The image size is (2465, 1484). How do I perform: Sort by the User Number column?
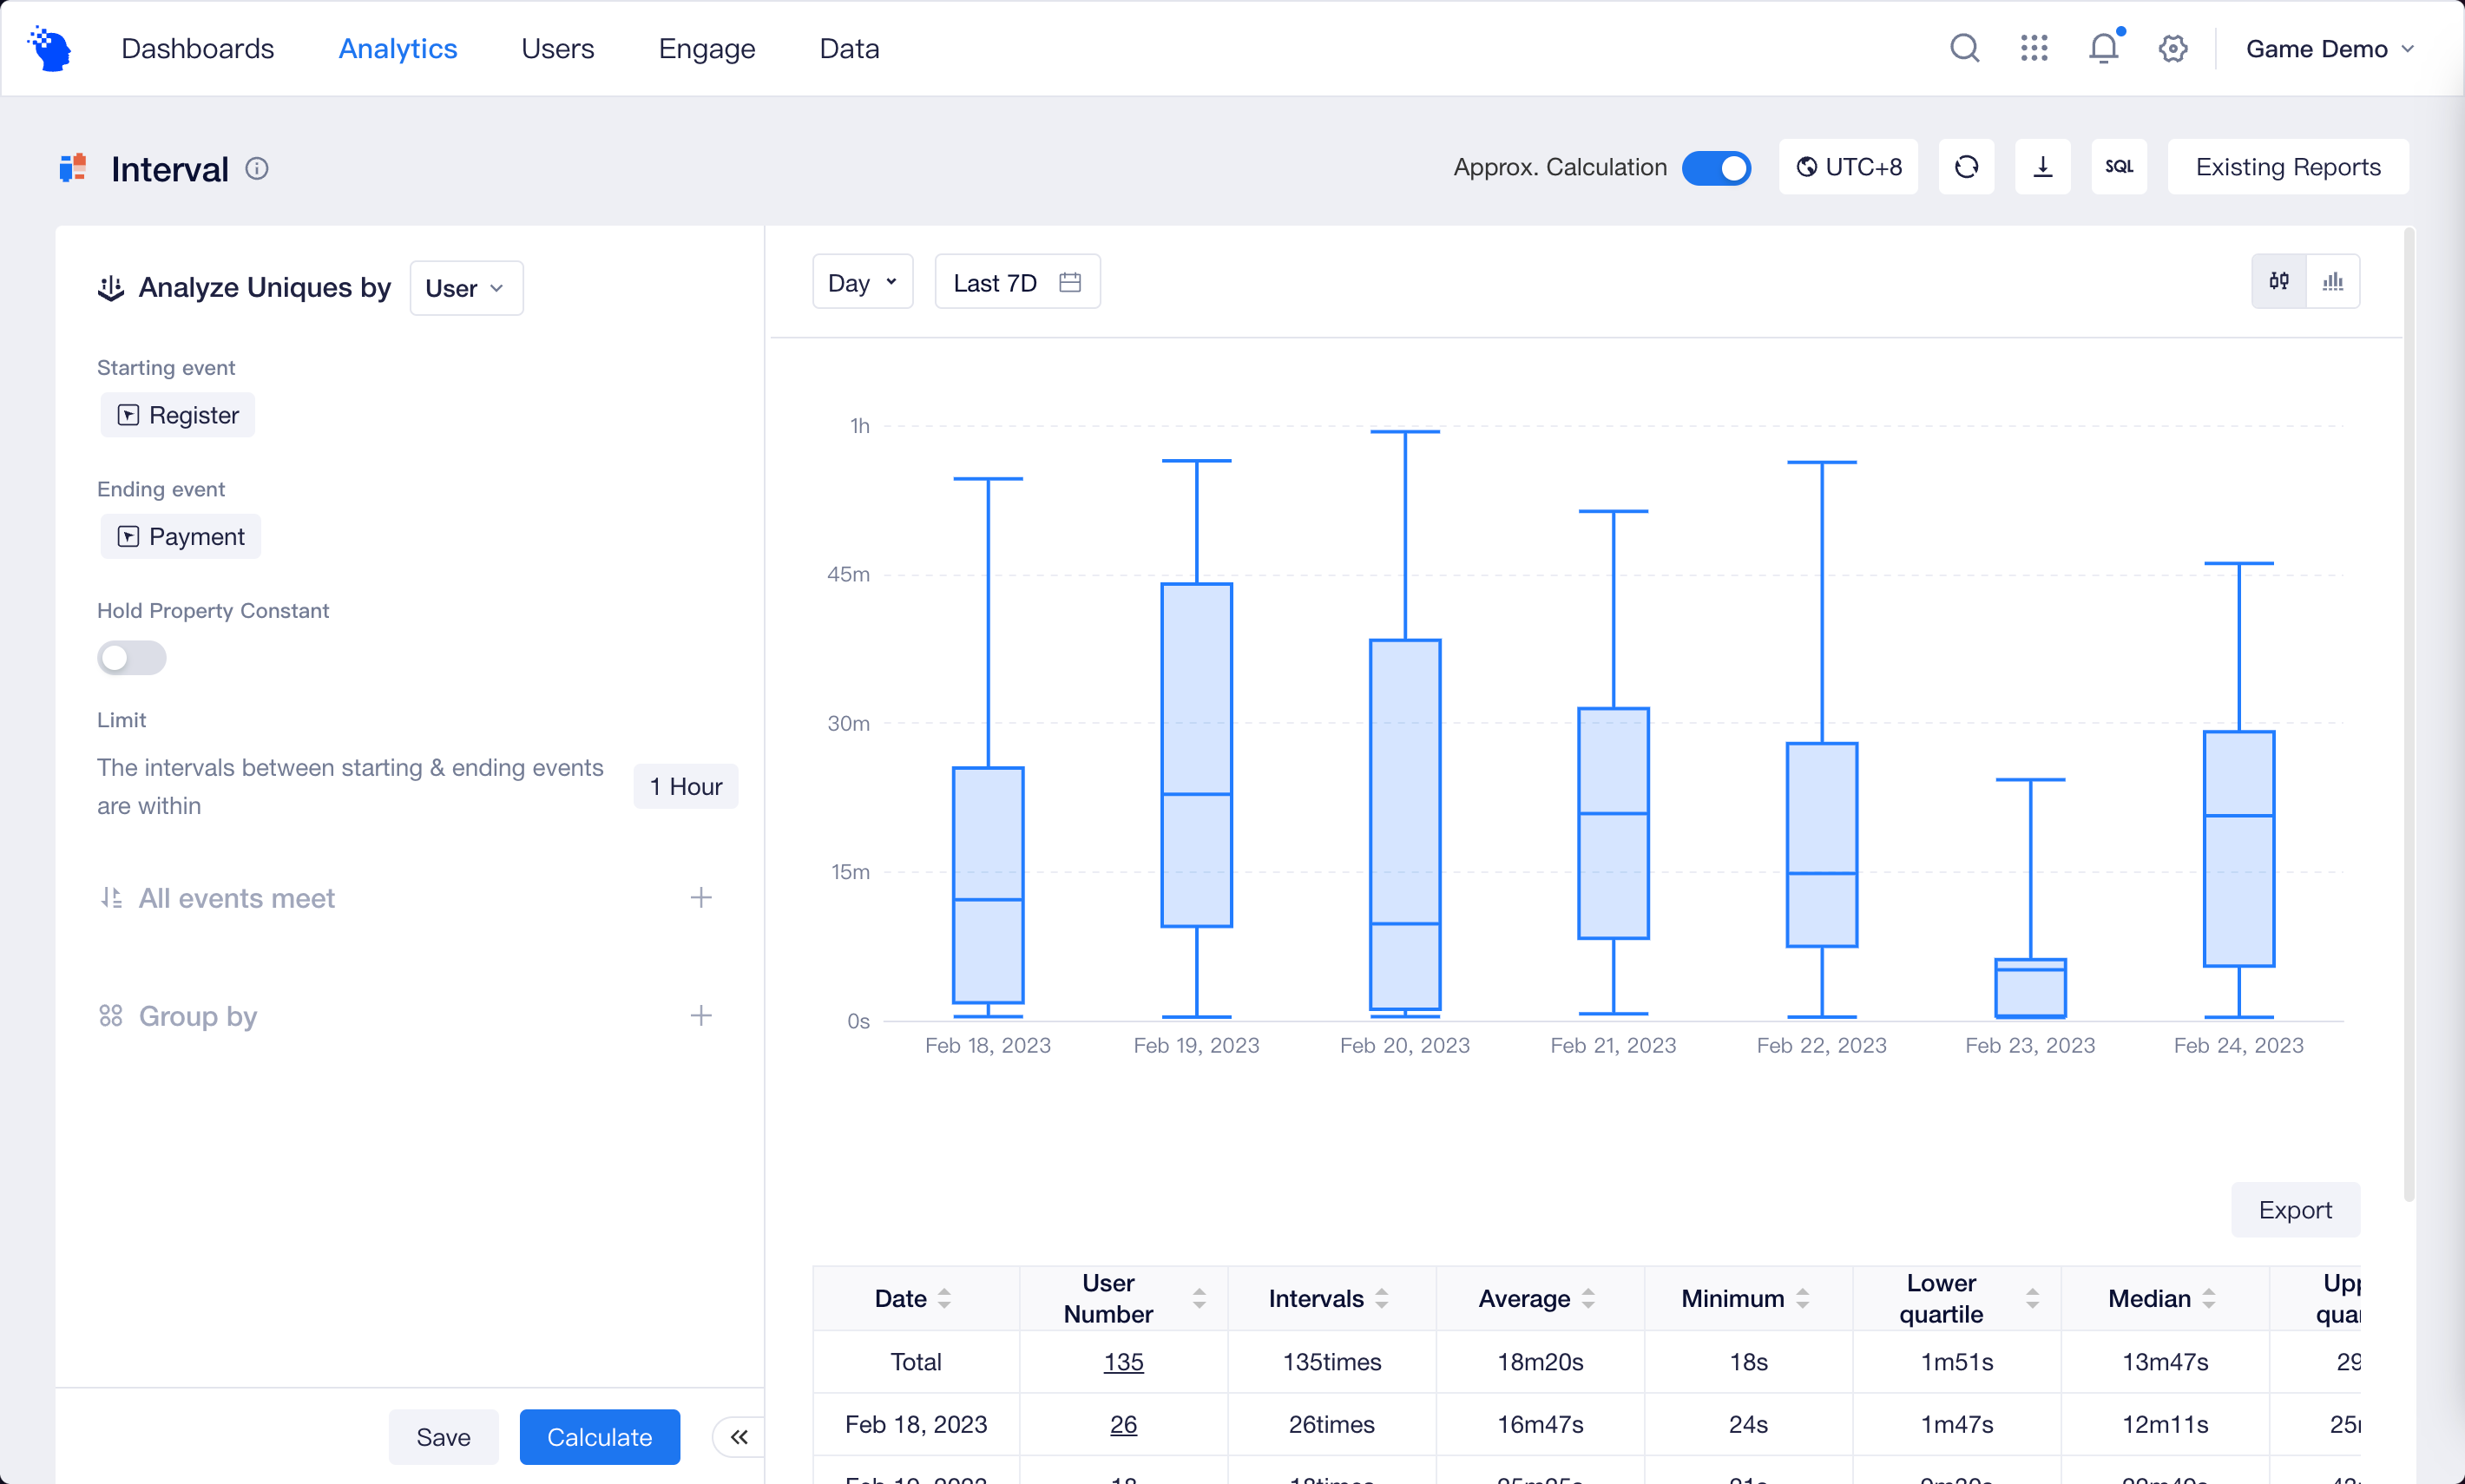1199,1298
